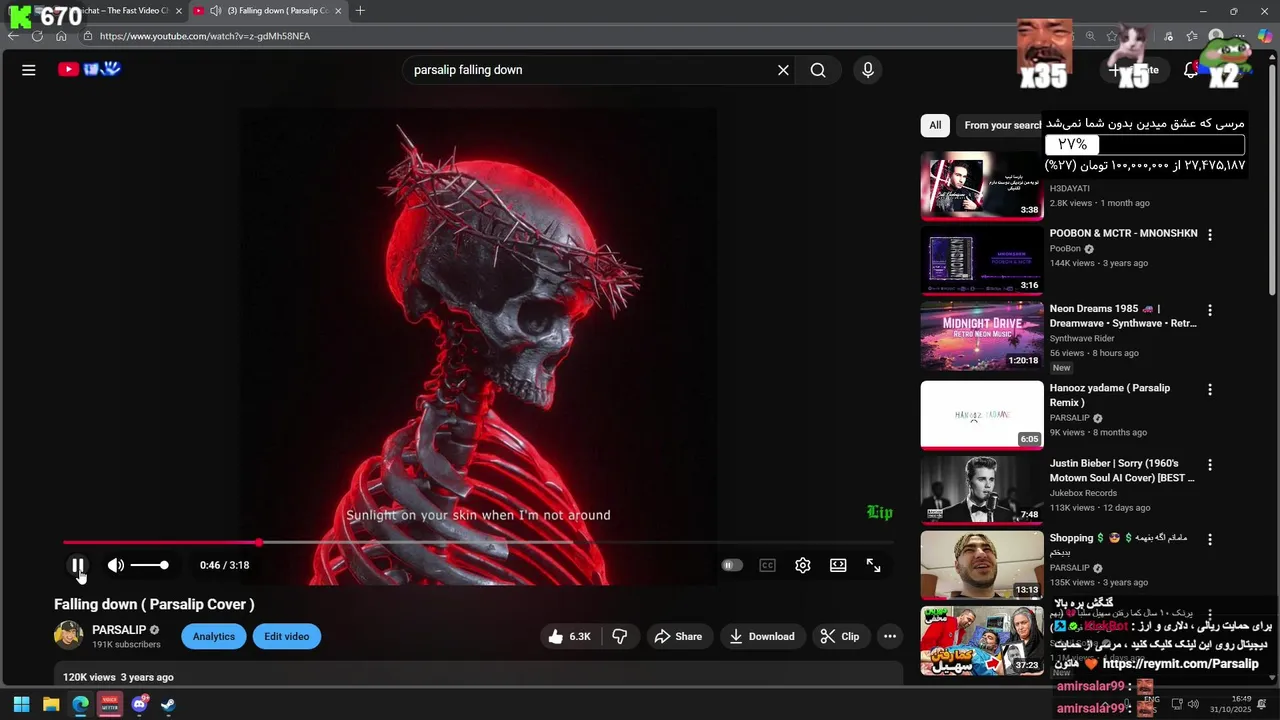Like the video (6.3K)
The height and width of the screenshot is (720, 1280).
click(x=570, y=636)
